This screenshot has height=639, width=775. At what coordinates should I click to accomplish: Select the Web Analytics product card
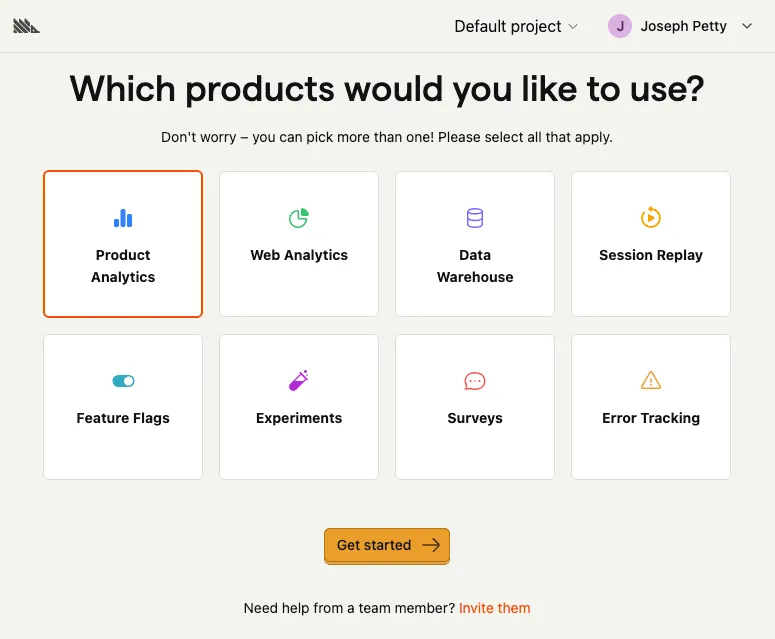[x=299, y=244]
